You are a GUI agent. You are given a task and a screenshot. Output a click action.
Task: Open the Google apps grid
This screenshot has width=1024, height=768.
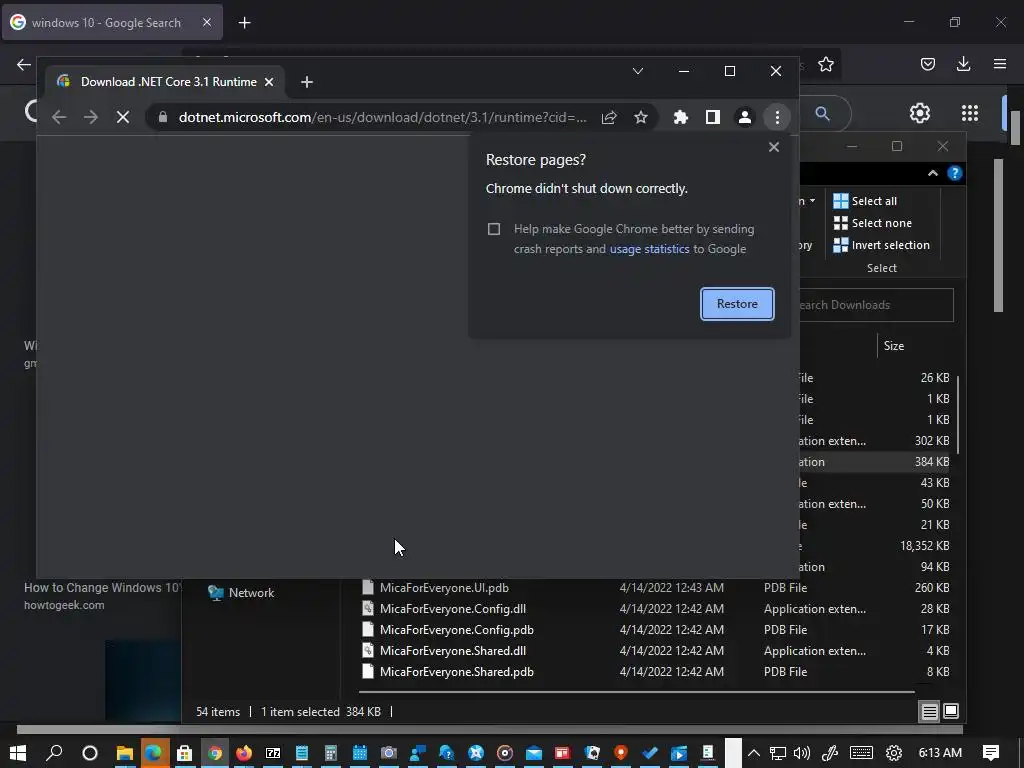pyautogui.click(x=970, y=113)
